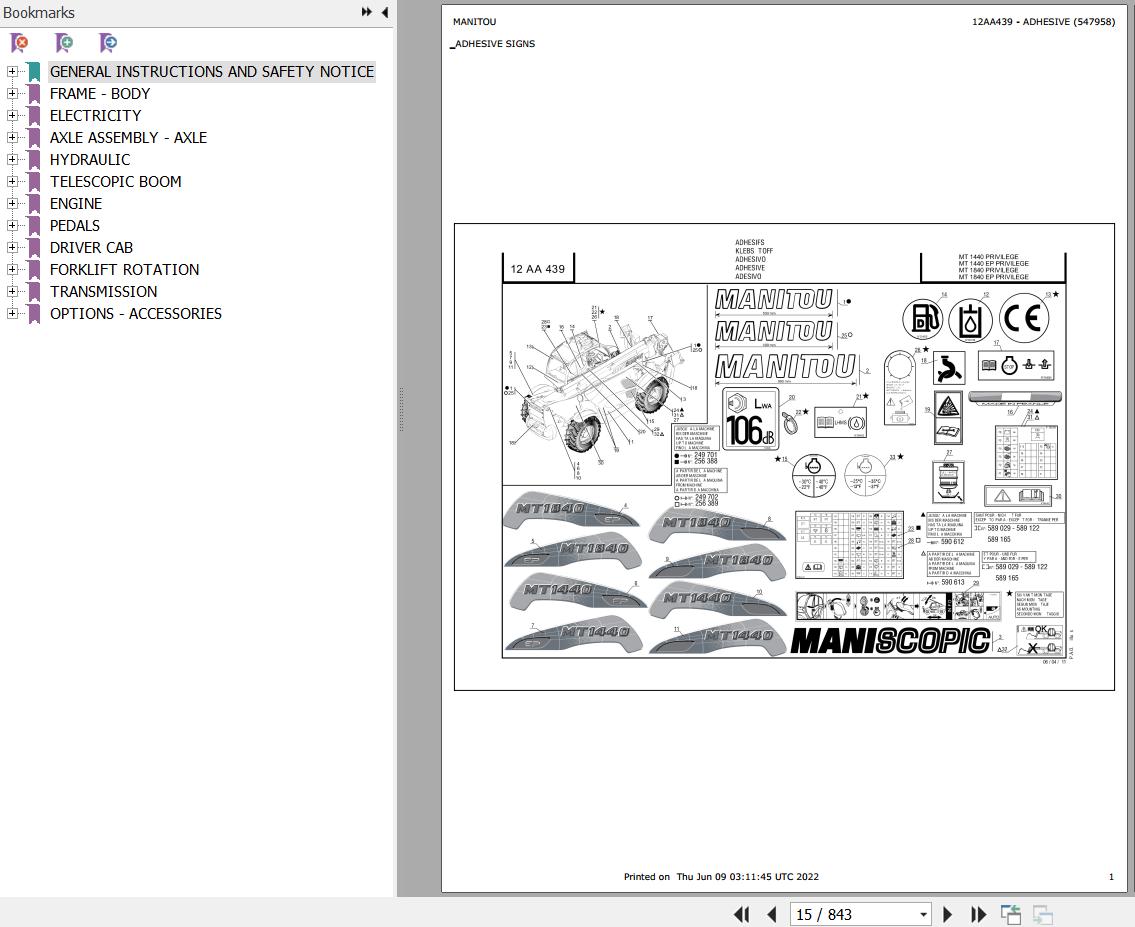Collapse the Bookmarks panel arrow
Image resolution: width=1135 pixels, height=927 pixels.
tap(384, 12)
